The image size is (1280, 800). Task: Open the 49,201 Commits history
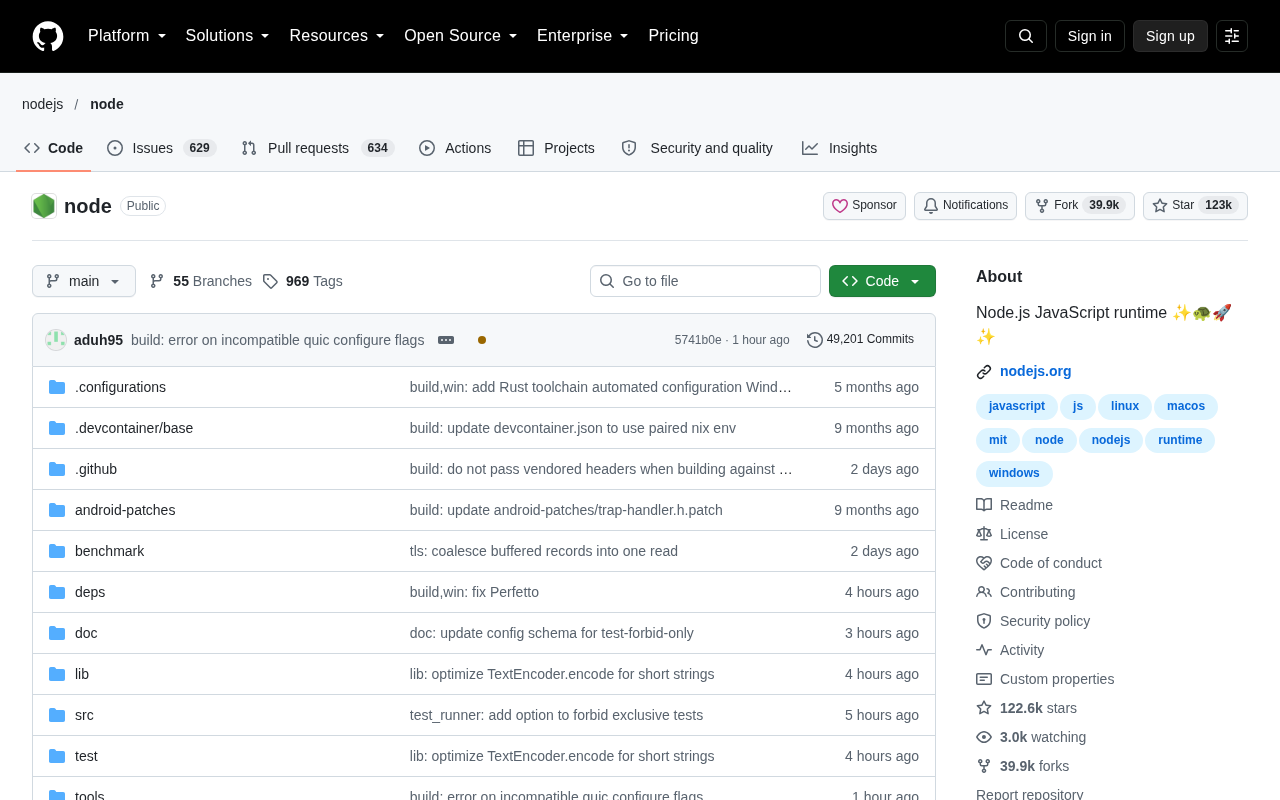[861, 340]
